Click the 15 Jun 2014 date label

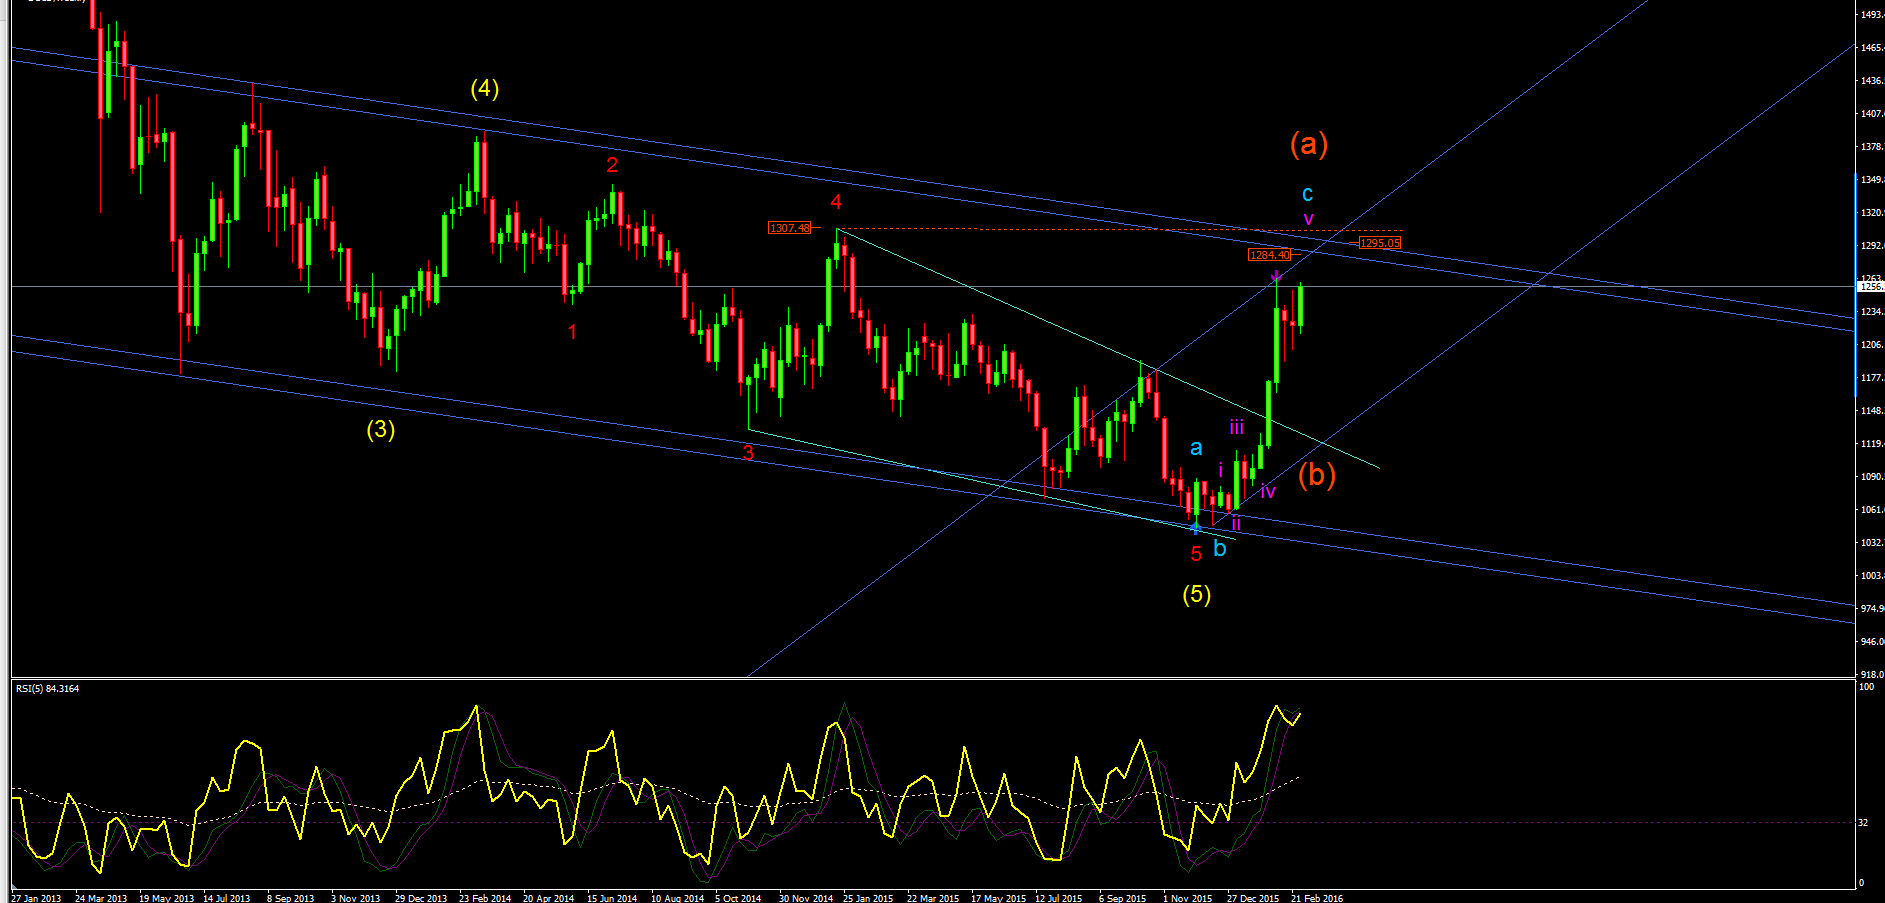[x=612, y=898]
